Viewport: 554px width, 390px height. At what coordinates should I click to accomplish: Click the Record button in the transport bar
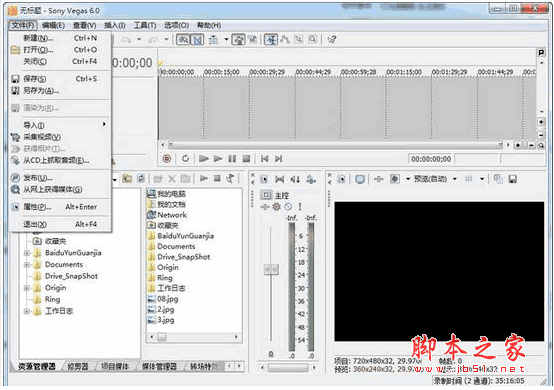[167, 159]
